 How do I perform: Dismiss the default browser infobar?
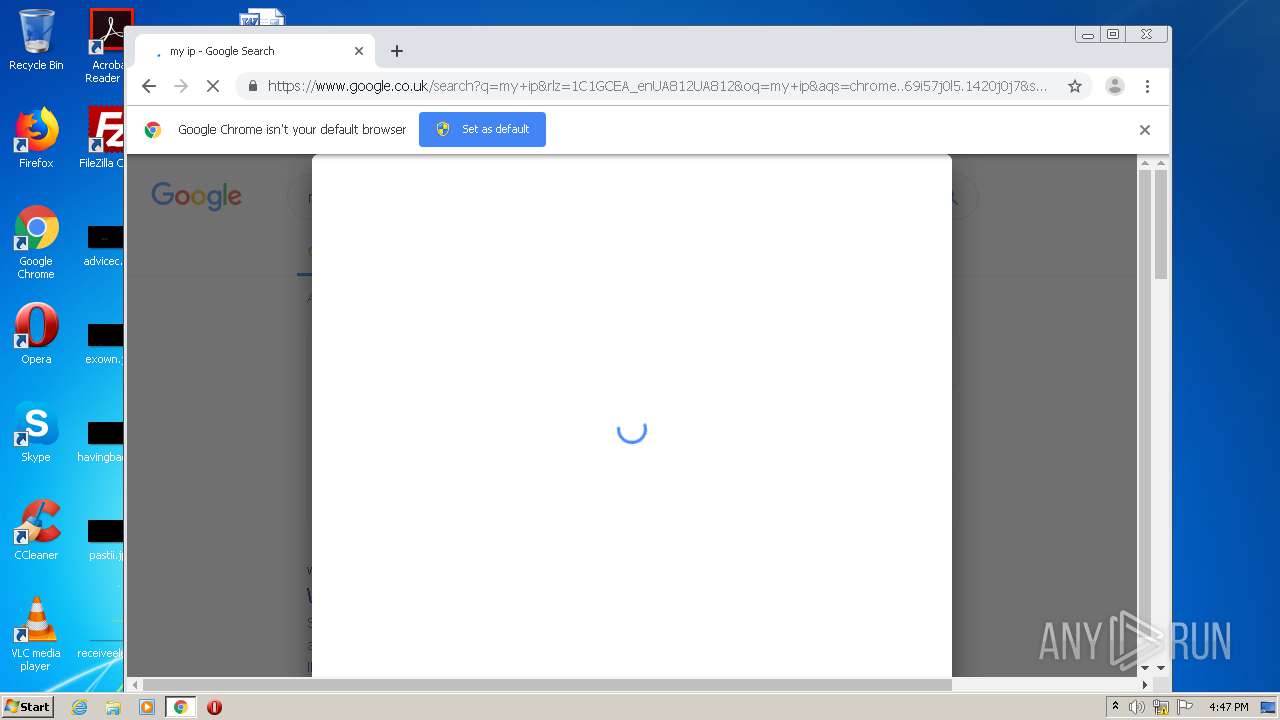[x=1145, y=130]
